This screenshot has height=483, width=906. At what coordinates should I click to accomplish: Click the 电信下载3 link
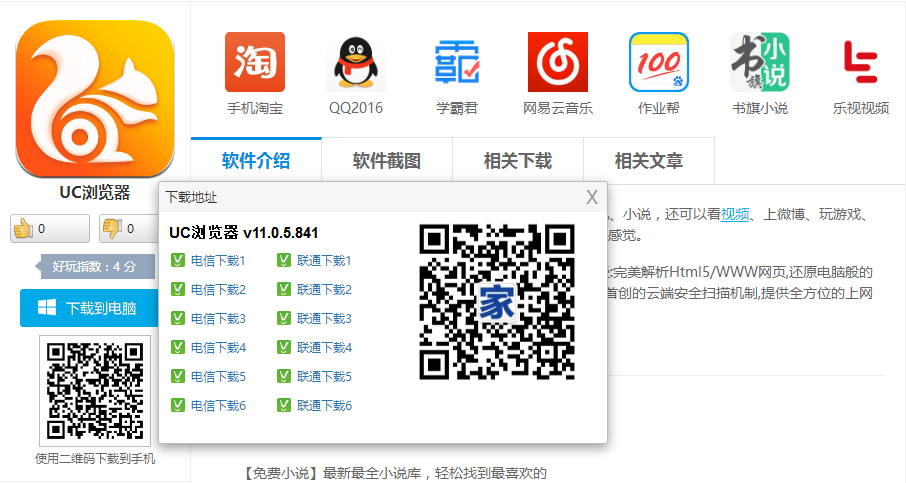pyautogui.click(x=218, y=318)
